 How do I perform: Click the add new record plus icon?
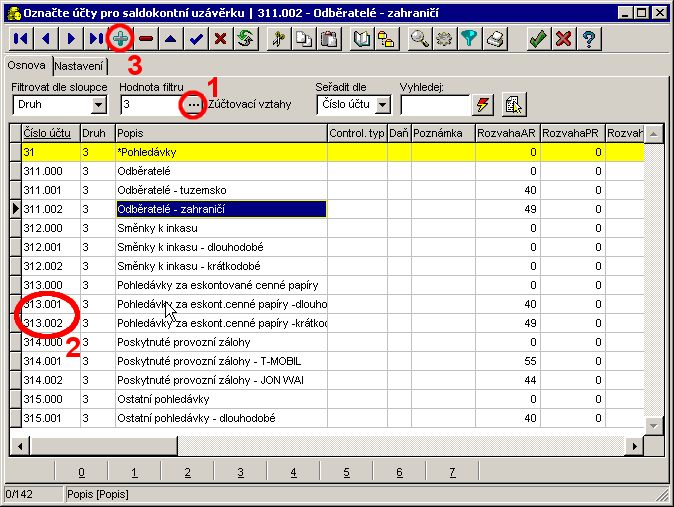[x=120, y=38]
